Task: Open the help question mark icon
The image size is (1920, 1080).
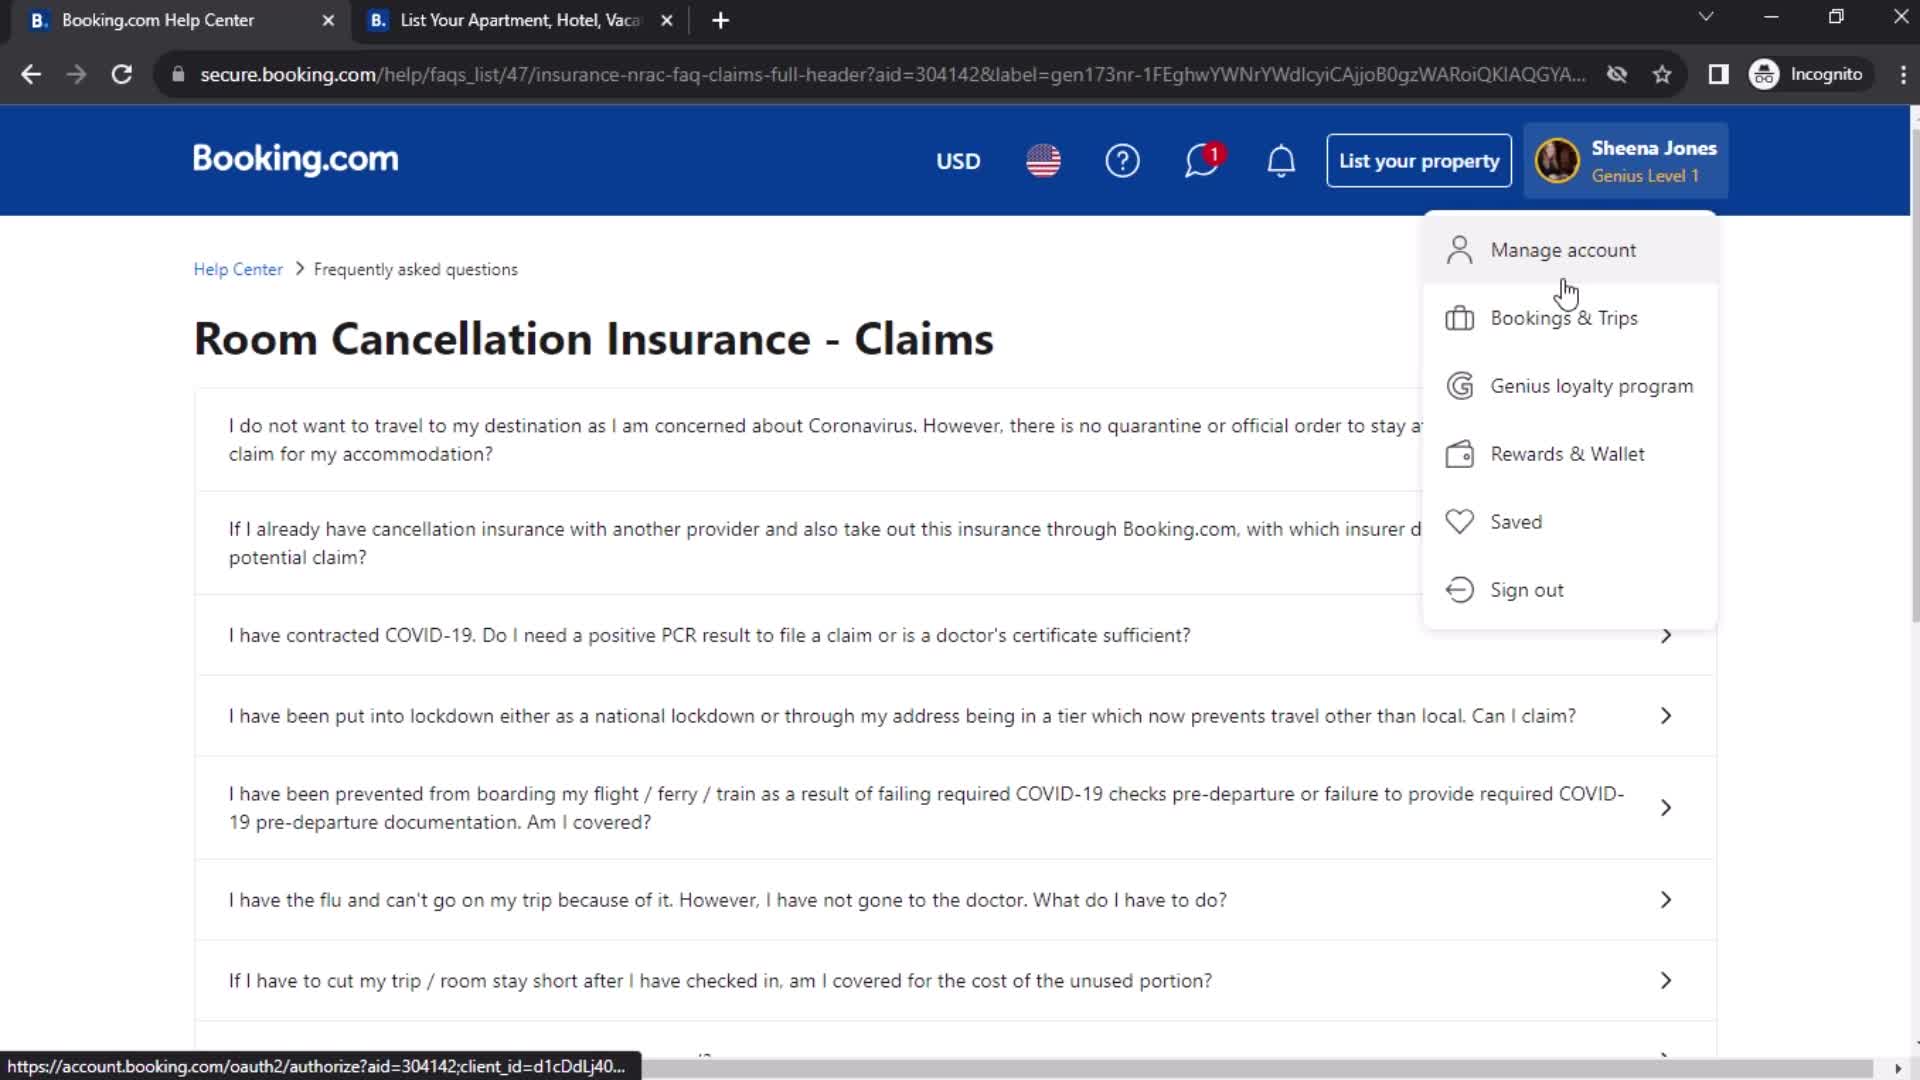Action: coord(1122,161)
